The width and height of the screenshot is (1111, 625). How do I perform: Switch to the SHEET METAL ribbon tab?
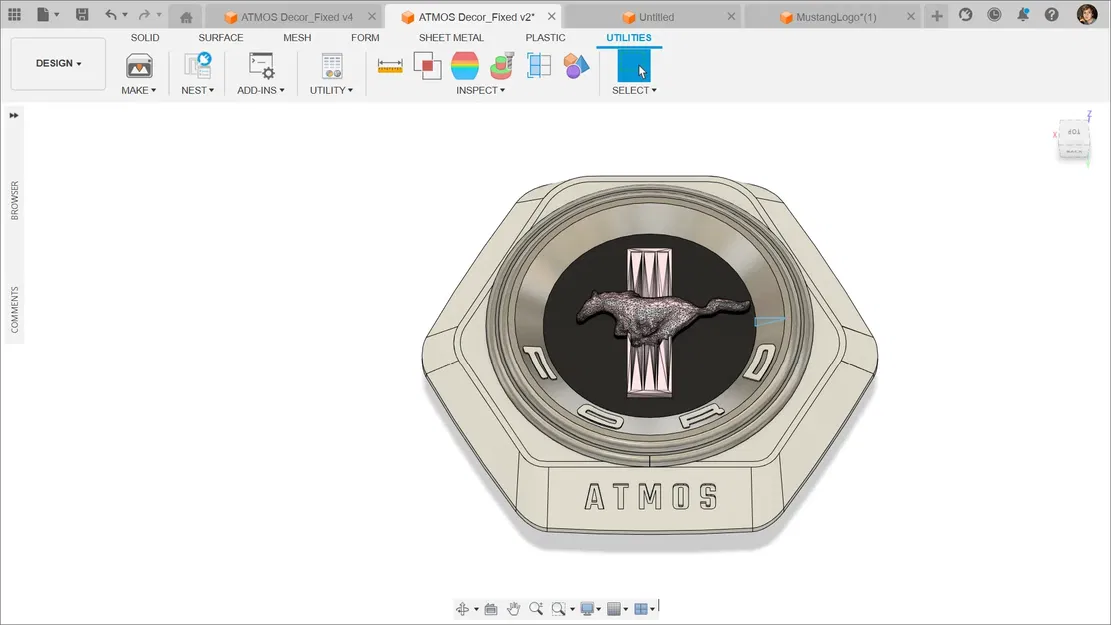tap(451, 37)
